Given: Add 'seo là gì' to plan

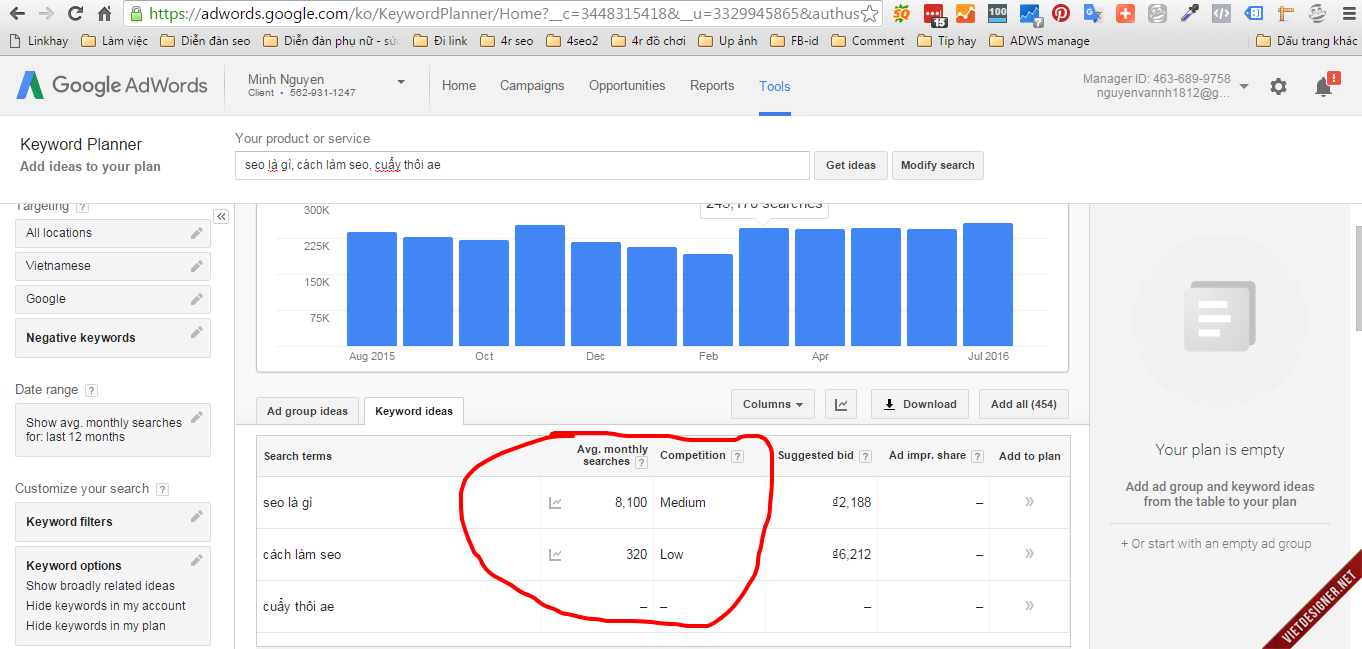Looking at the screenshot, I should (x=1029, y=501).
